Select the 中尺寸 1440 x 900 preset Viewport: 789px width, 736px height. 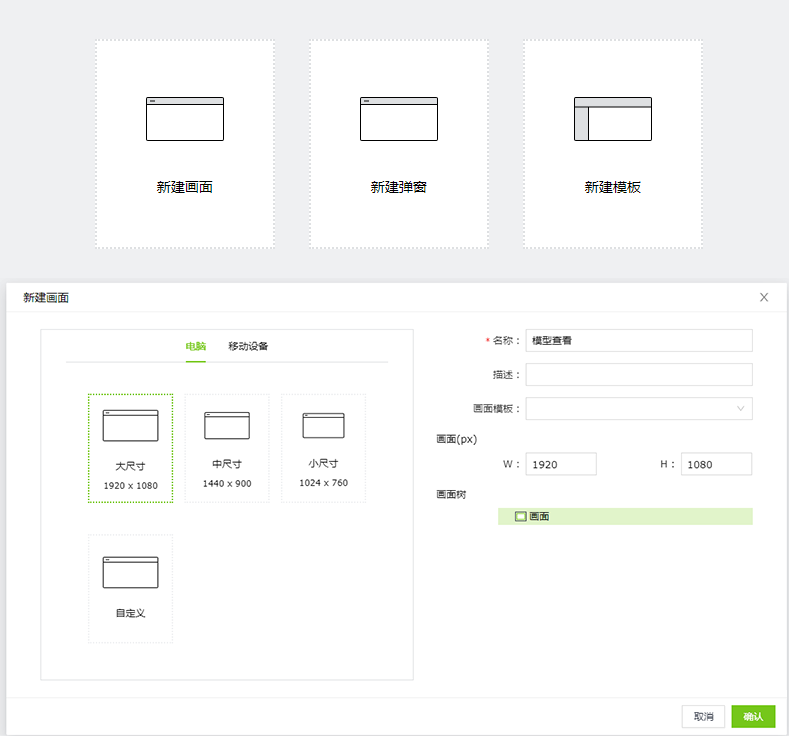point(227,447)
